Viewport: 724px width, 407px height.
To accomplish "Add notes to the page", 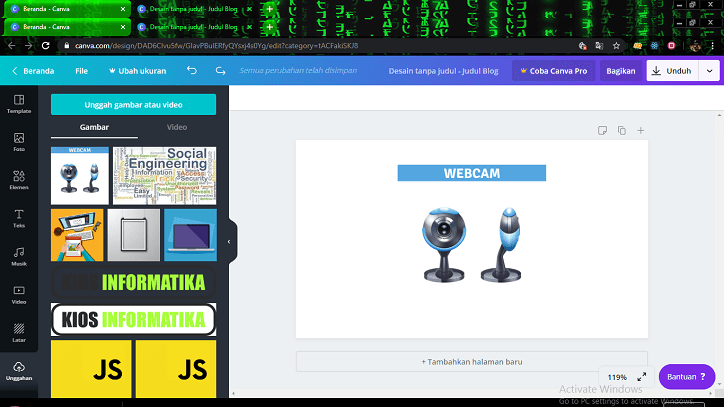I will tap(602, 131).
